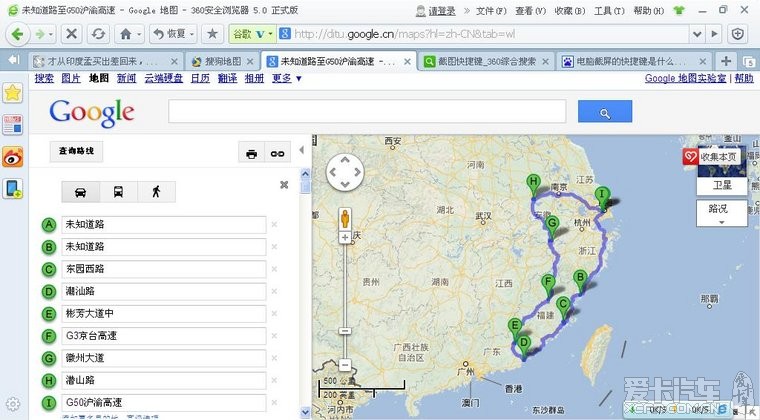
Task: Switch to the 截图快捷键_360综合搜索 tab
Action: (486, 62)
